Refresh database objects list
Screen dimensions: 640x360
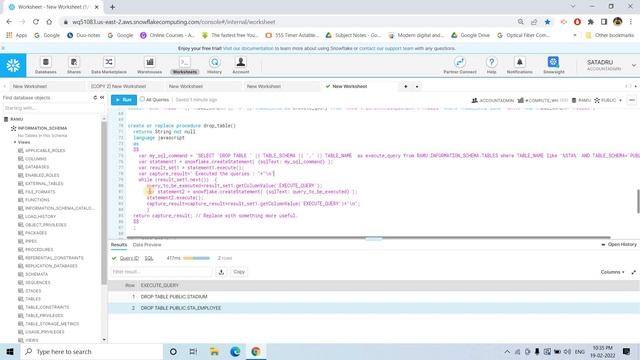point(95,98)
